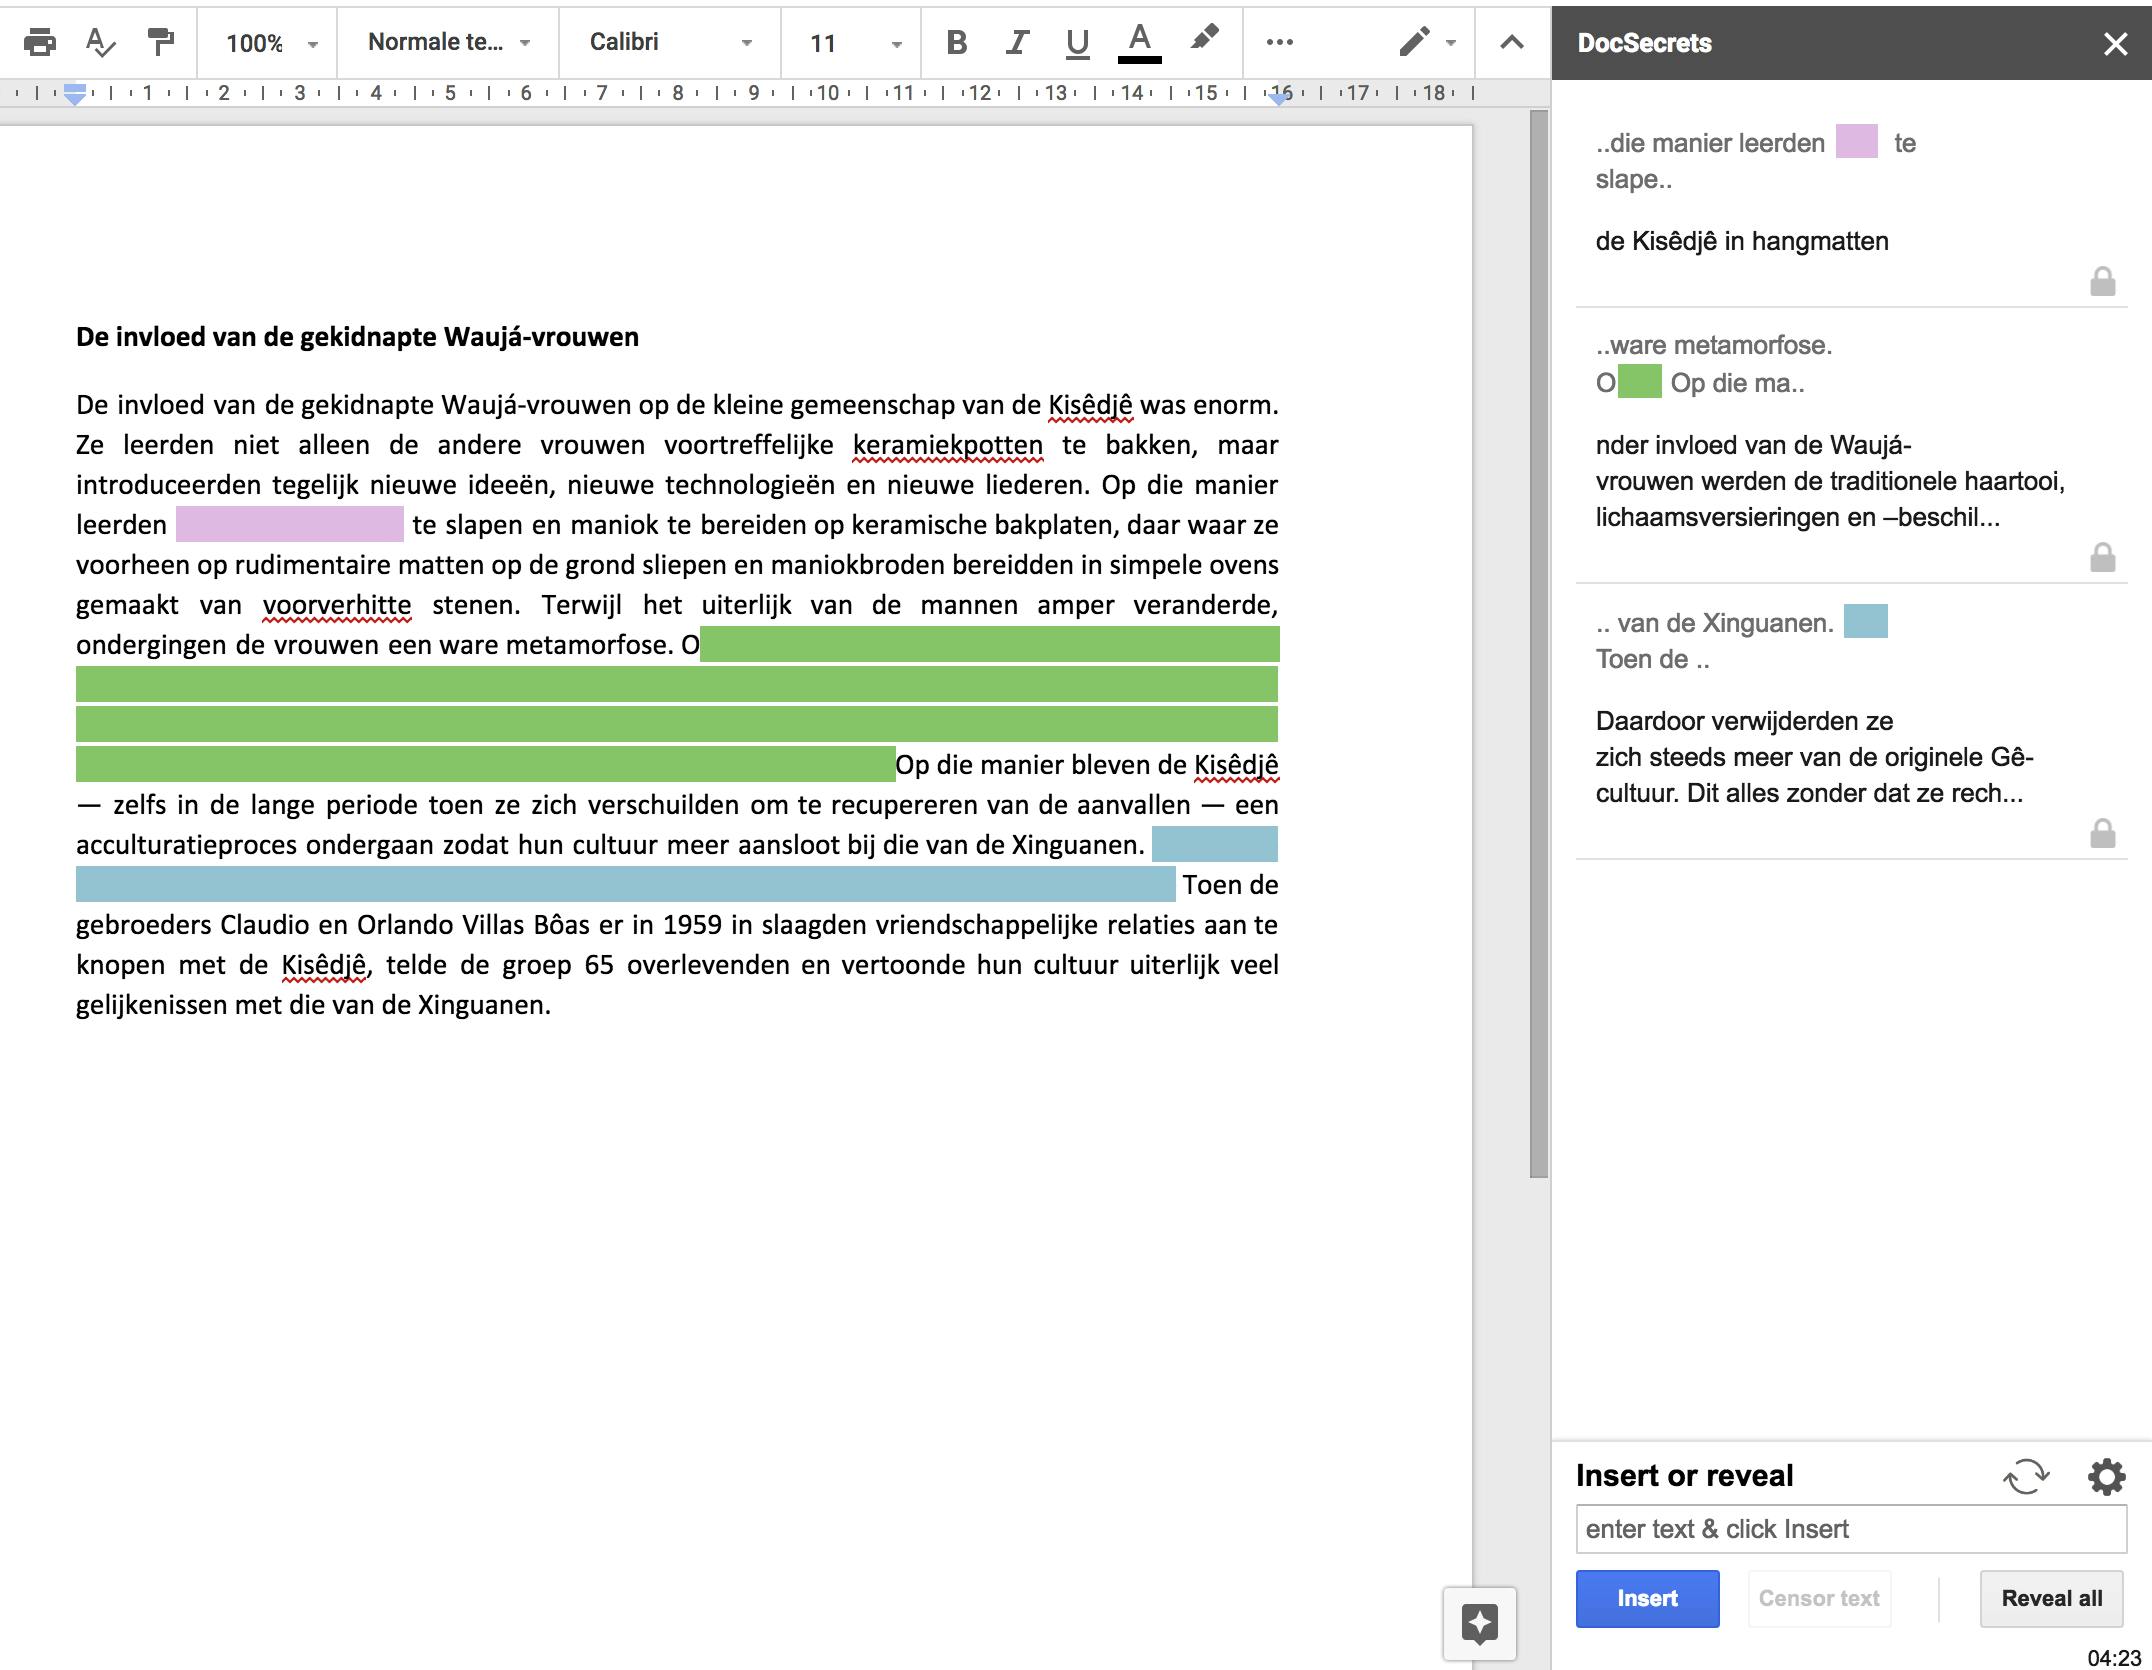
Task: Open the font size 11 dropdown
Action: click(855, 43)
